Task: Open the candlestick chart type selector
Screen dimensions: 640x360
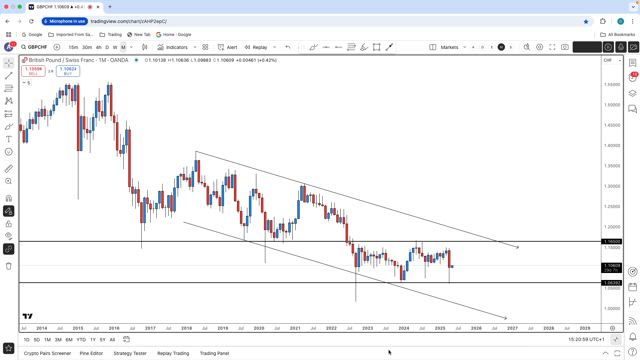Action: 144,47
